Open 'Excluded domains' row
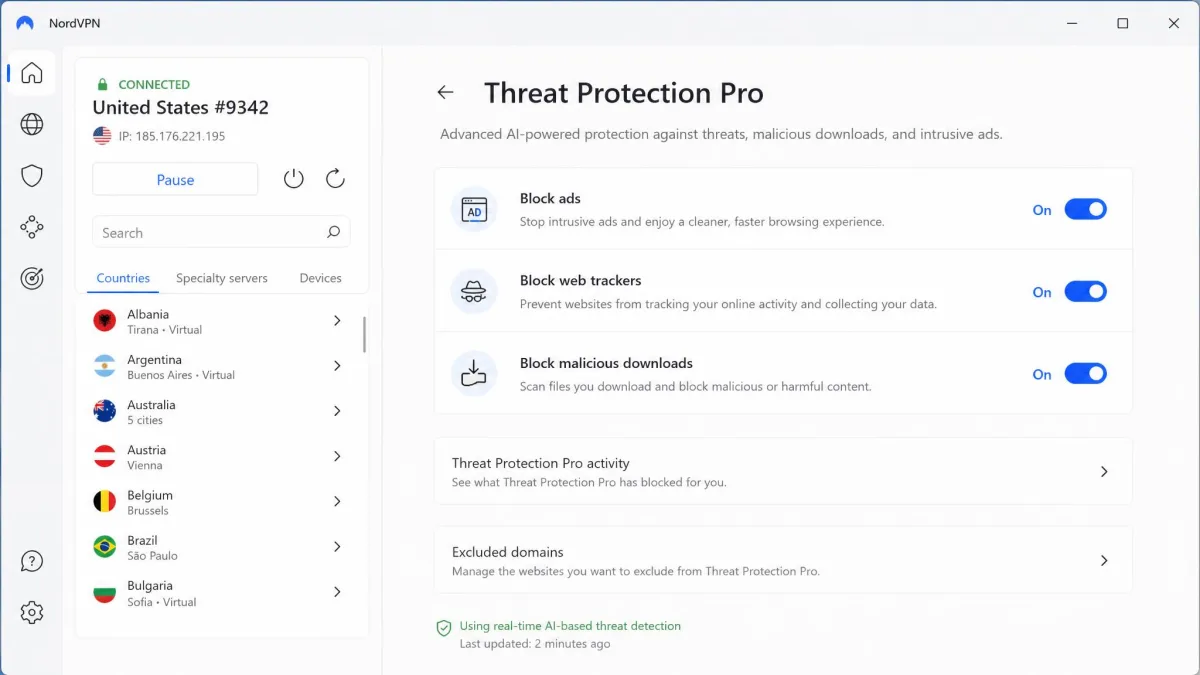Viewport: 1200px width, 675px height. click(x=783, y=561)
